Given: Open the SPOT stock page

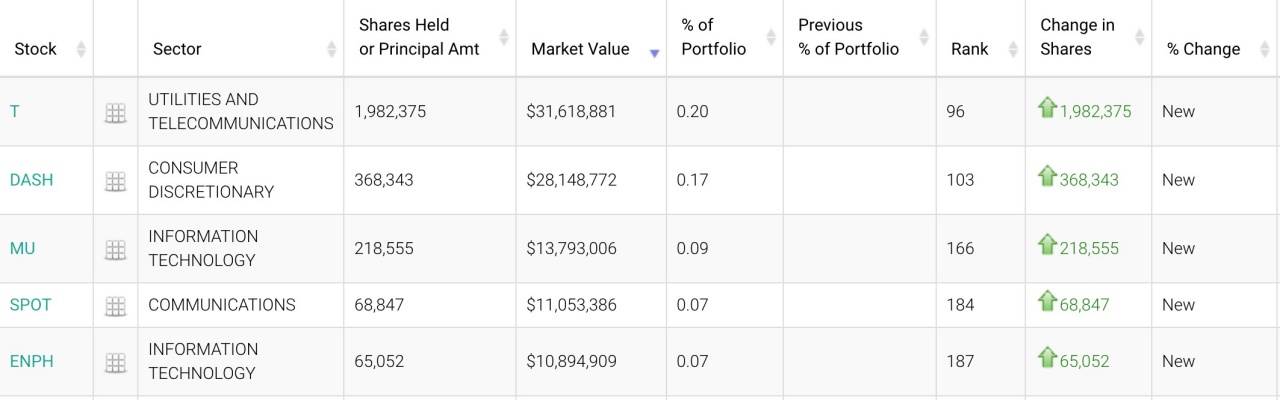Looking at the screenshot, I should tap(30, 305).
